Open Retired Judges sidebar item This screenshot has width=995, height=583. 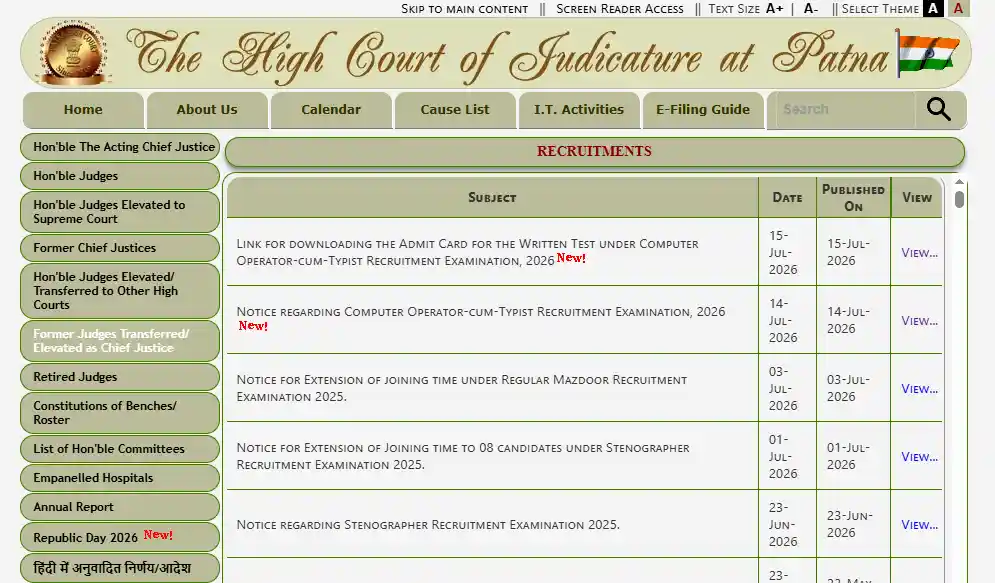(120, 377)
